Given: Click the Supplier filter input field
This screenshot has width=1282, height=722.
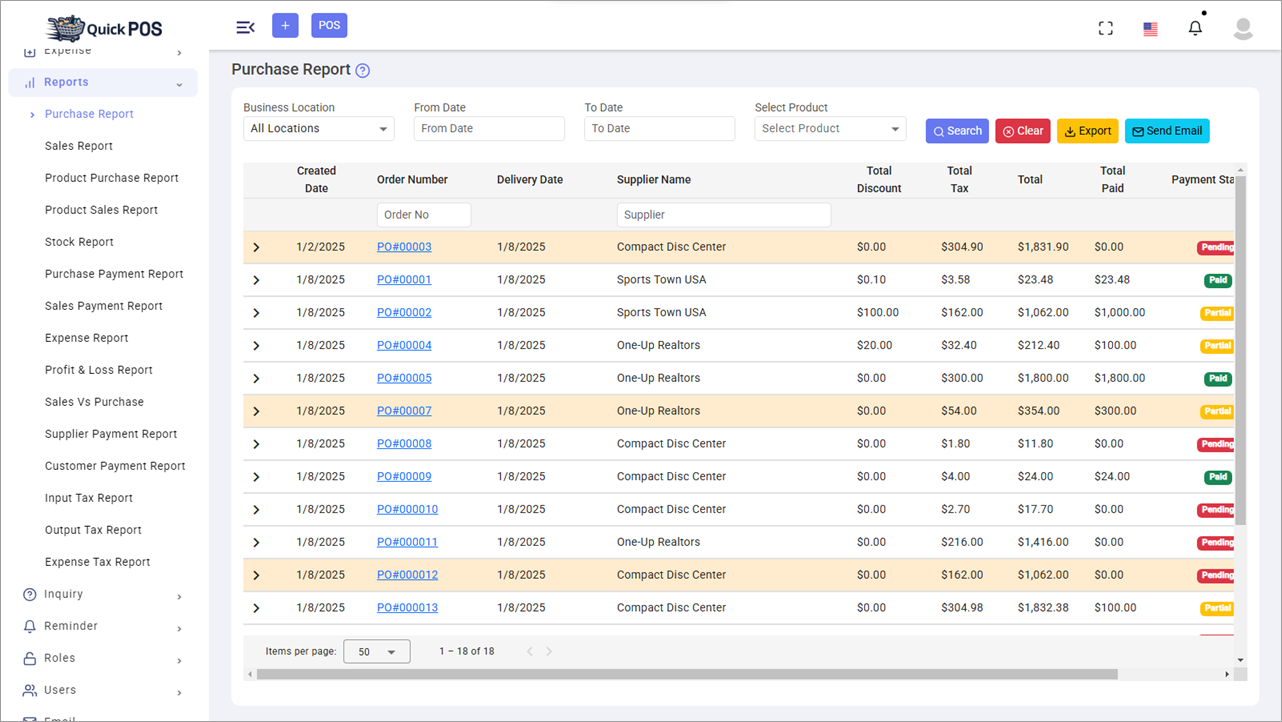Looking at the screenshot, I should (x=723, y=214).
